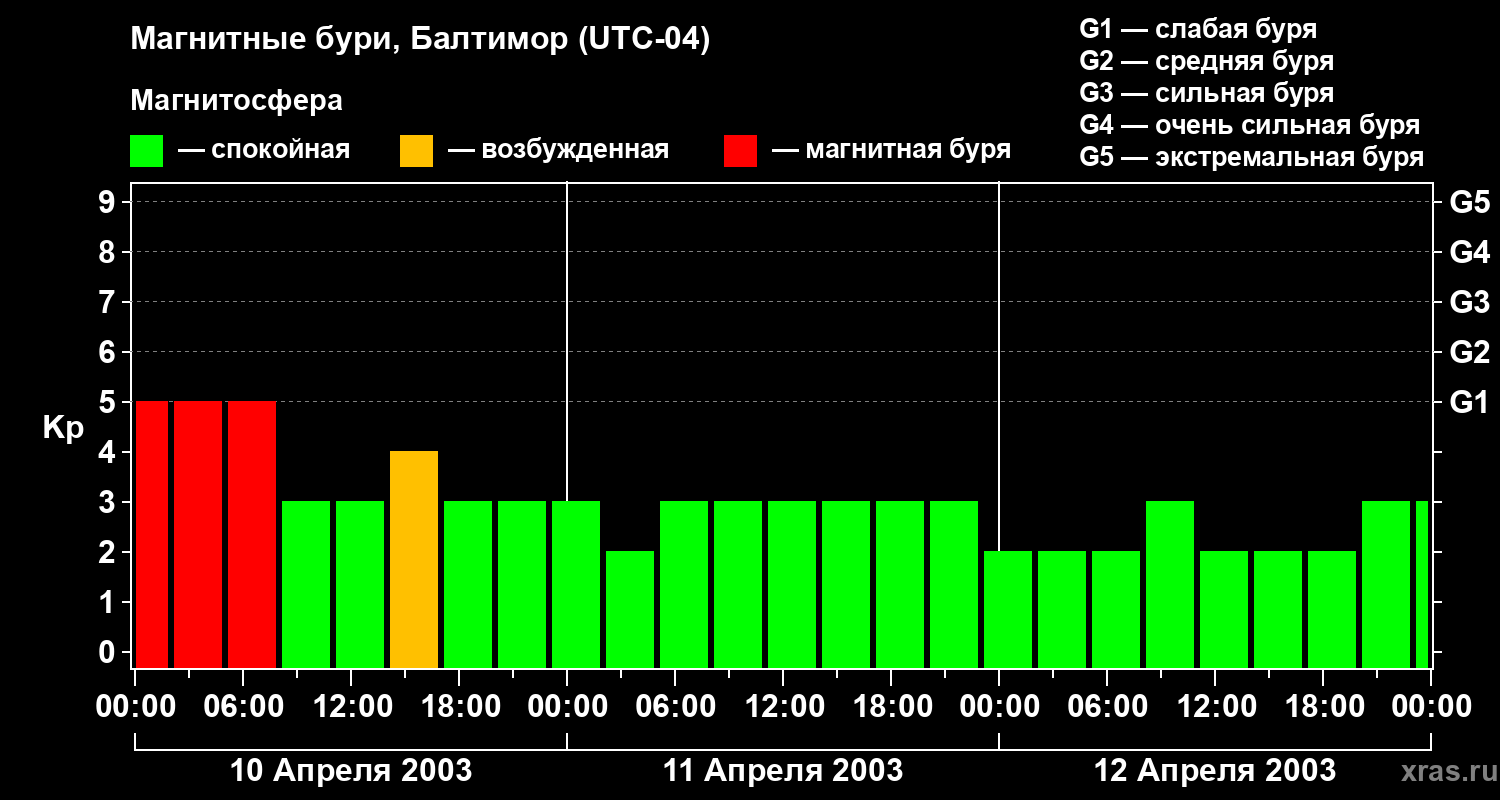Image resolution: width=1500 pixels, height=800 pixels.
Task: Click the G4 label on the right axis
Action: click(1470, 252)
